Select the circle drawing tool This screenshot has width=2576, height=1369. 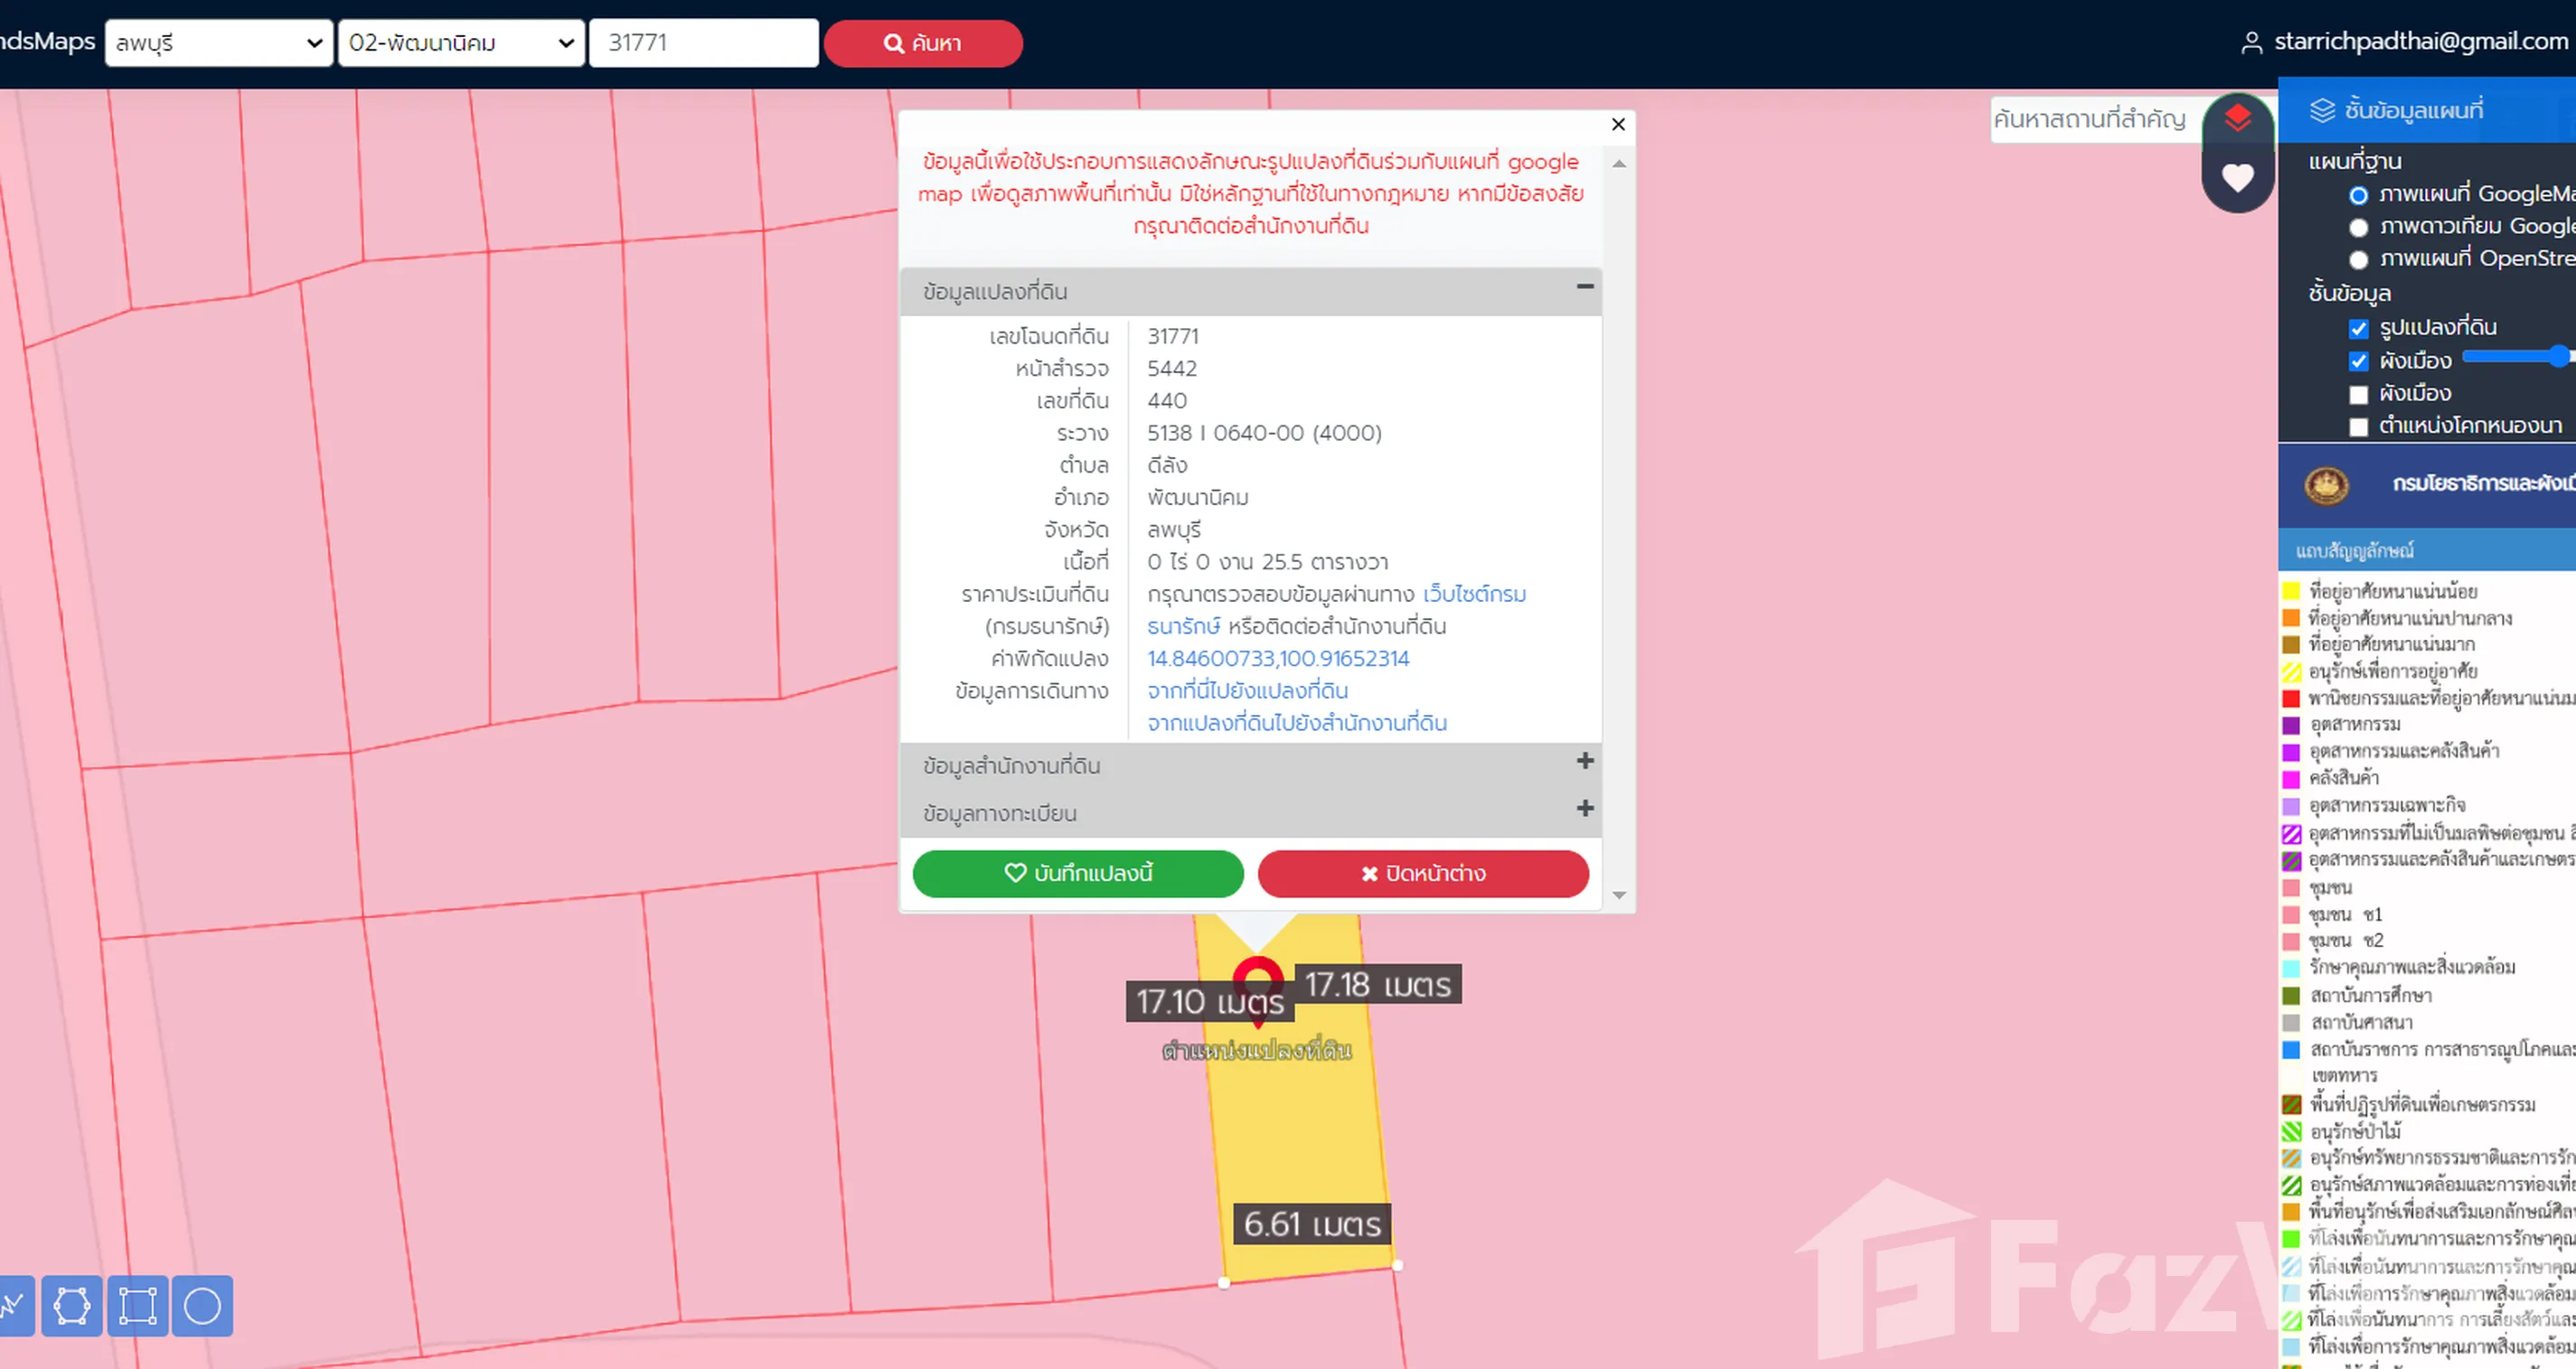202,1306
